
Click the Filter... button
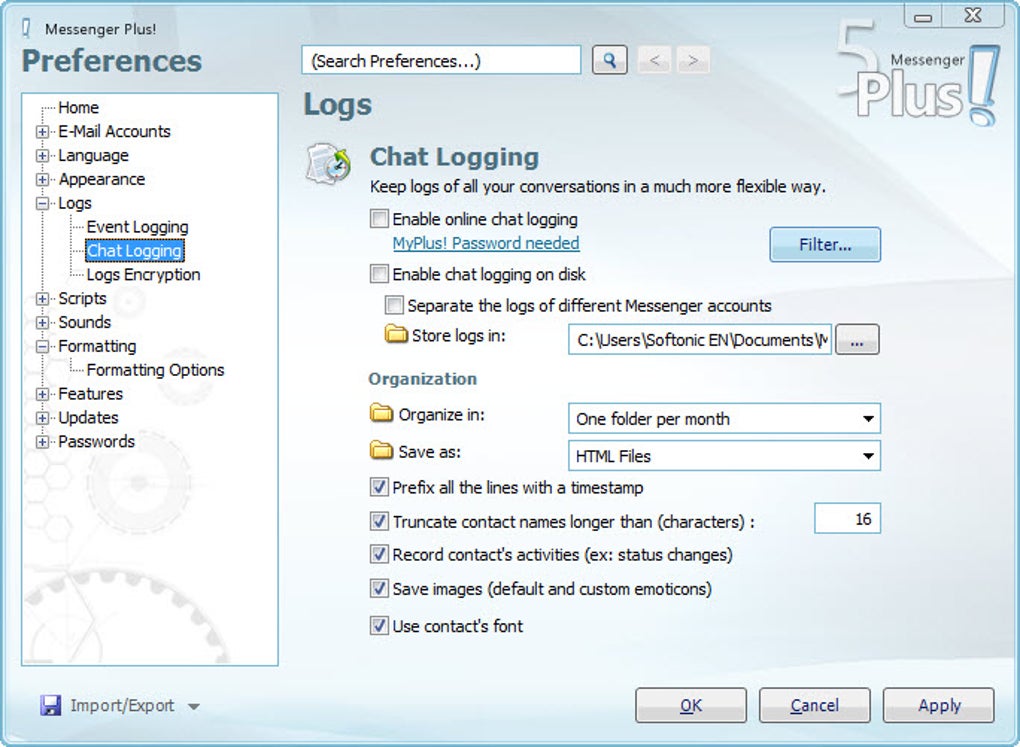[x=825, y=245]
